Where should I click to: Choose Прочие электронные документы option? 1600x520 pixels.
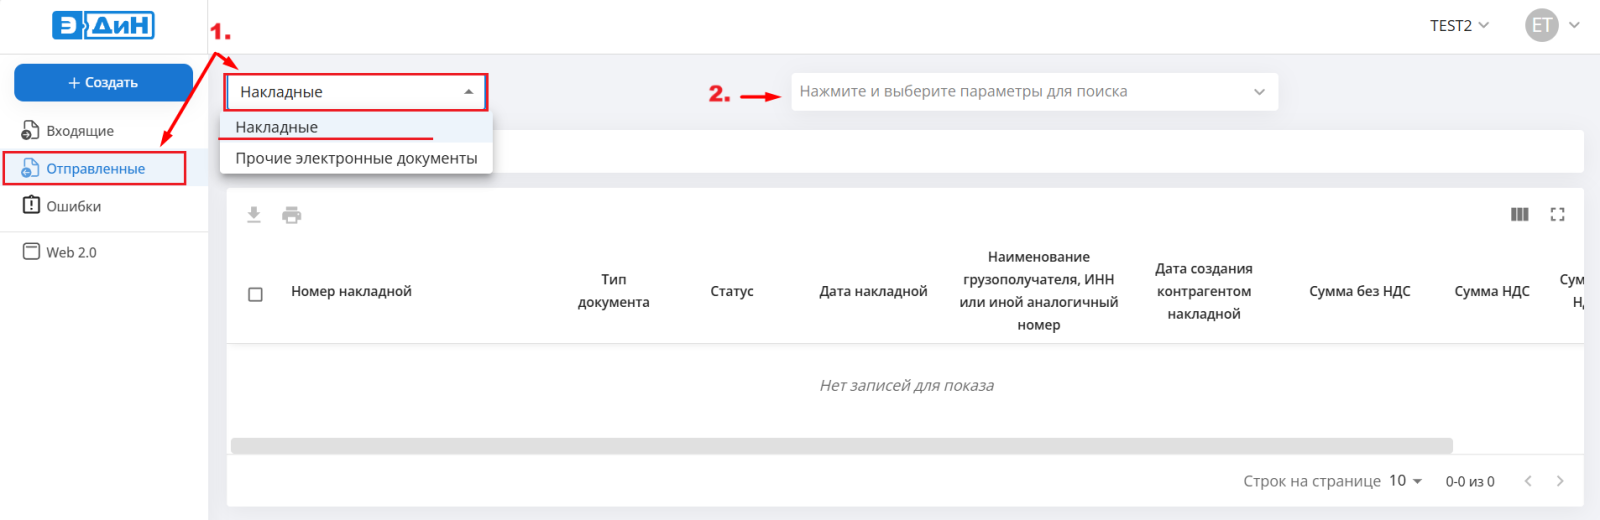(x=356, y=158)
